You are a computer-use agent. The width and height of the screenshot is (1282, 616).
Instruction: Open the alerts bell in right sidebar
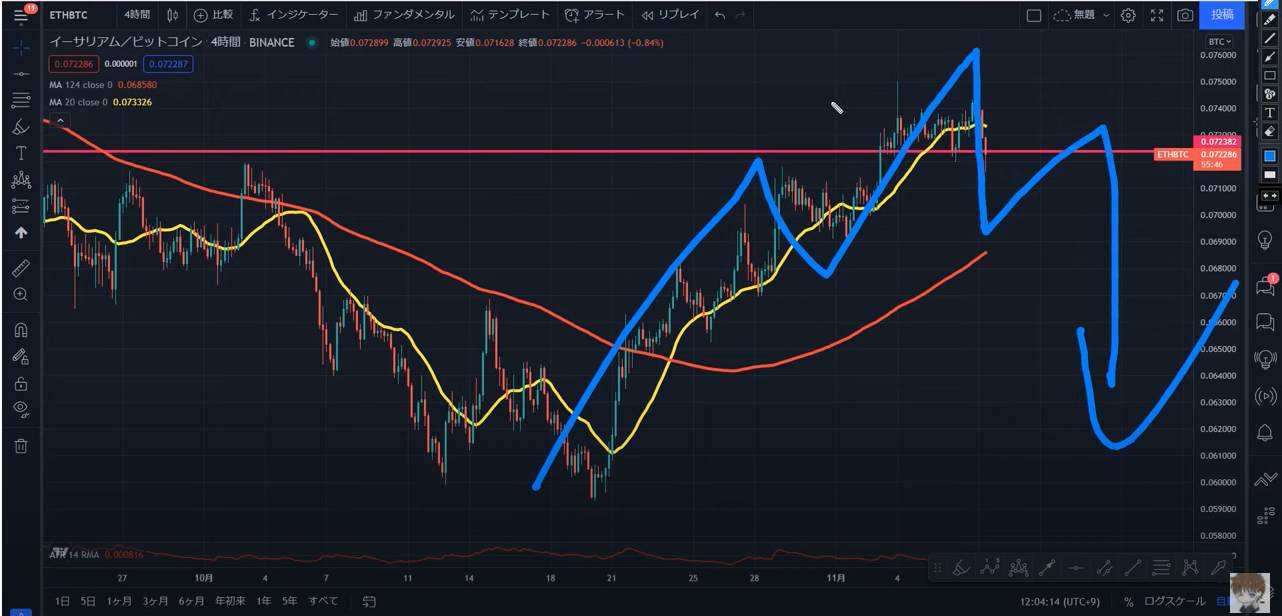pos(1264,432)
